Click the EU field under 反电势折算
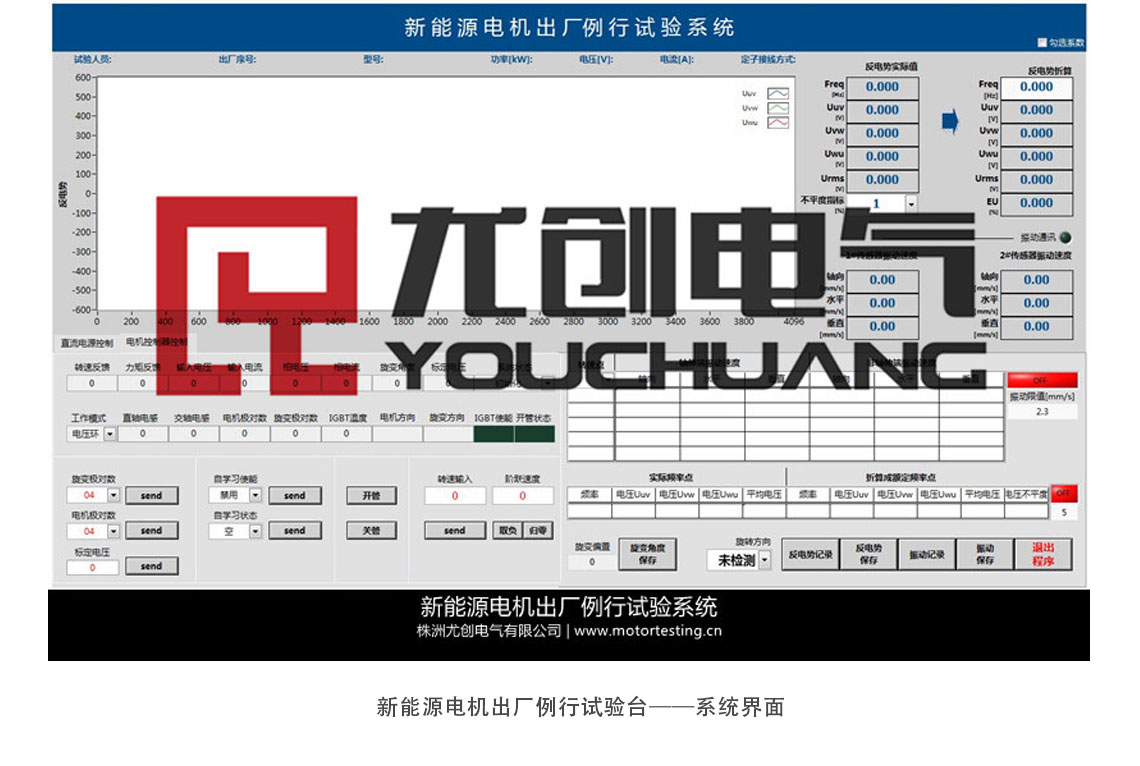The height and width of the screenshot is (766, 1140). click(1036, 203)
